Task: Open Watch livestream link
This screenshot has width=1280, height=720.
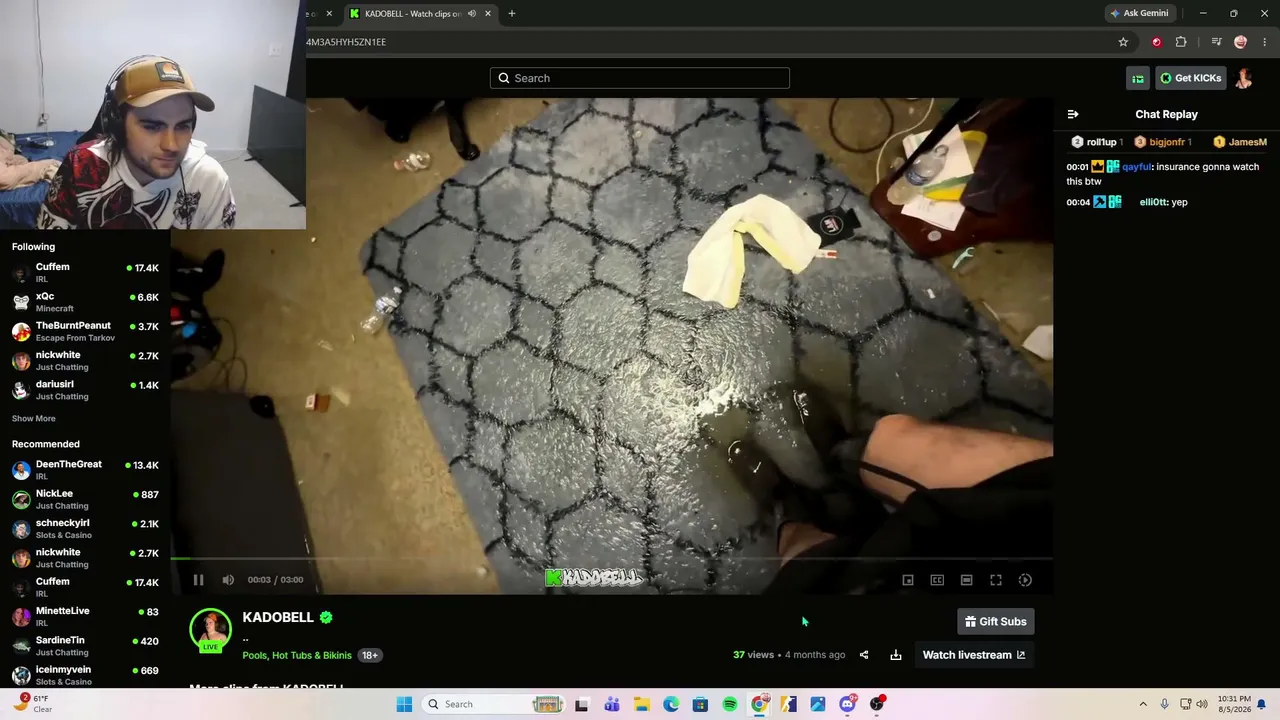Action: click(x=973, y=655)
